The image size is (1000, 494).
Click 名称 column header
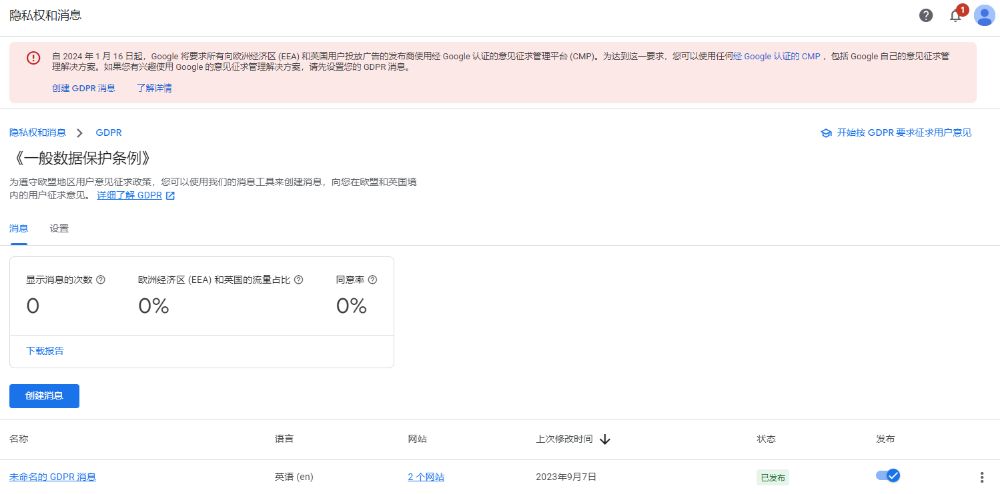18,439
